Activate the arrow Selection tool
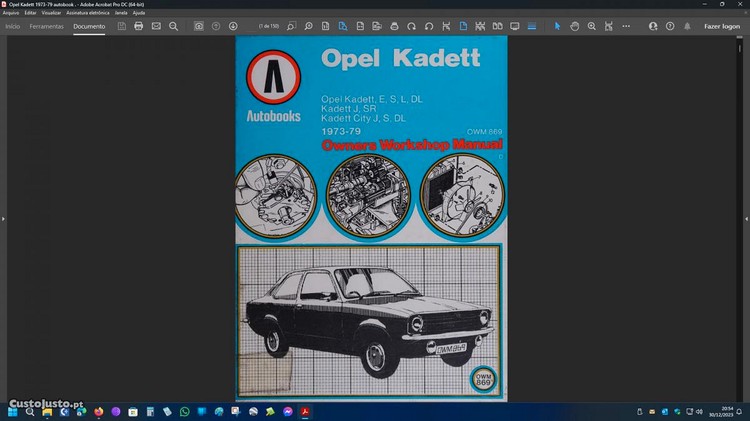 (x=558, y=26)
